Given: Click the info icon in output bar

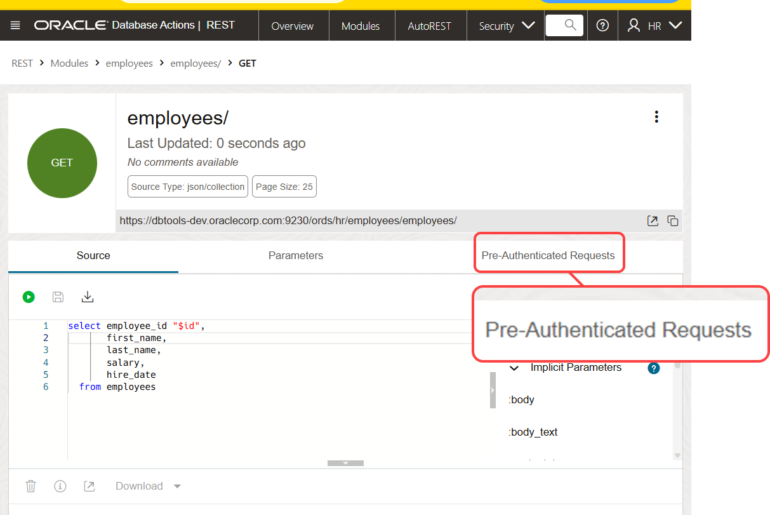Looking at the screenshot, I should click(60, 486).
